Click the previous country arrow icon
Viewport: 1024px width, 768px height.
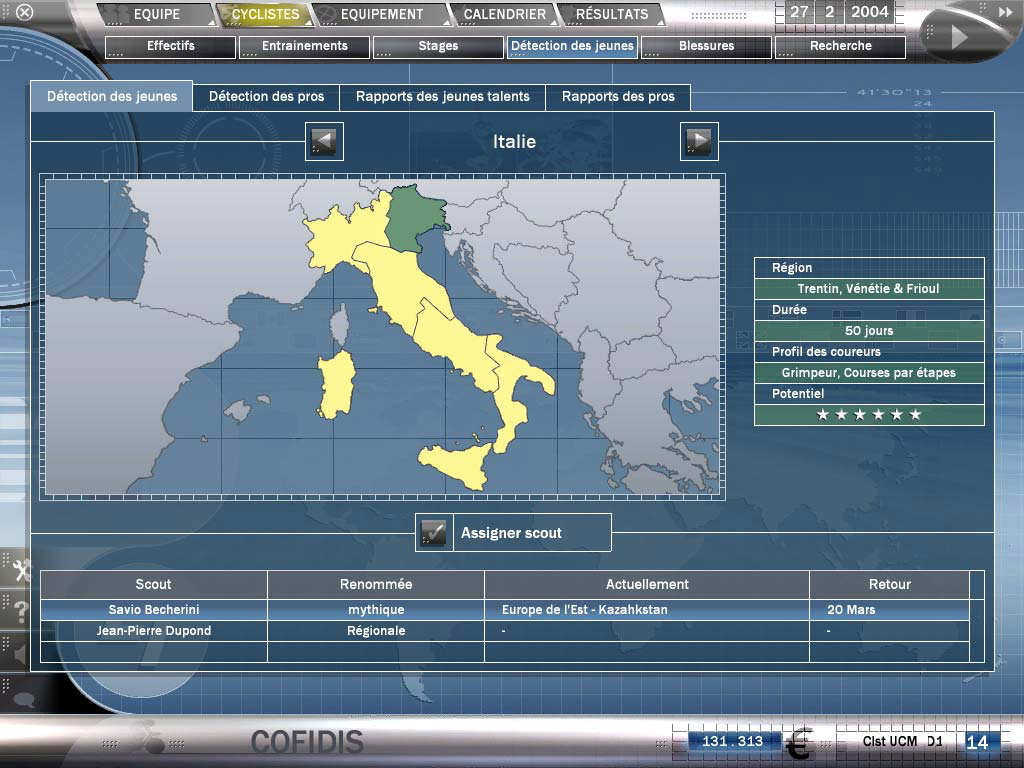(324, 142)
